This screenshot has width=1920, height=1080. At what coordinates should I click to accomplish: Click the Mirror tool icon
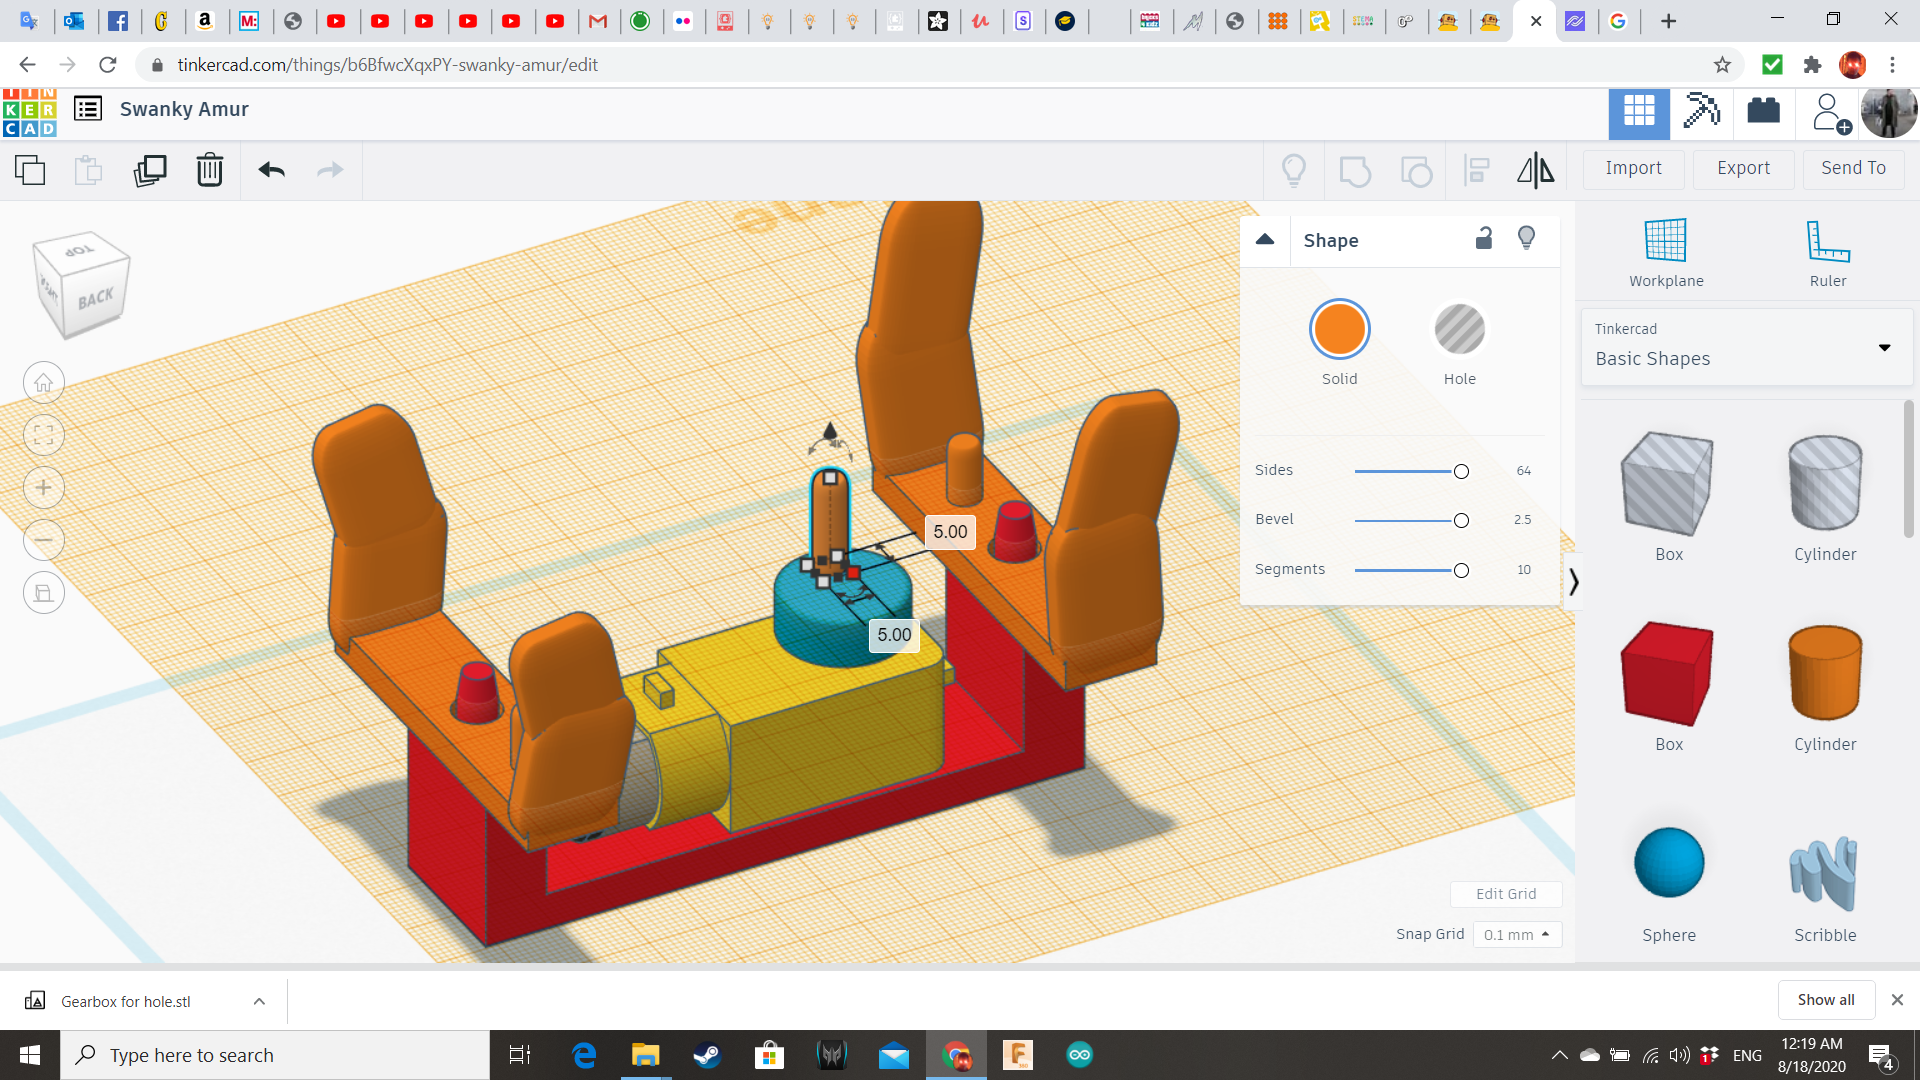point(1535,170)
